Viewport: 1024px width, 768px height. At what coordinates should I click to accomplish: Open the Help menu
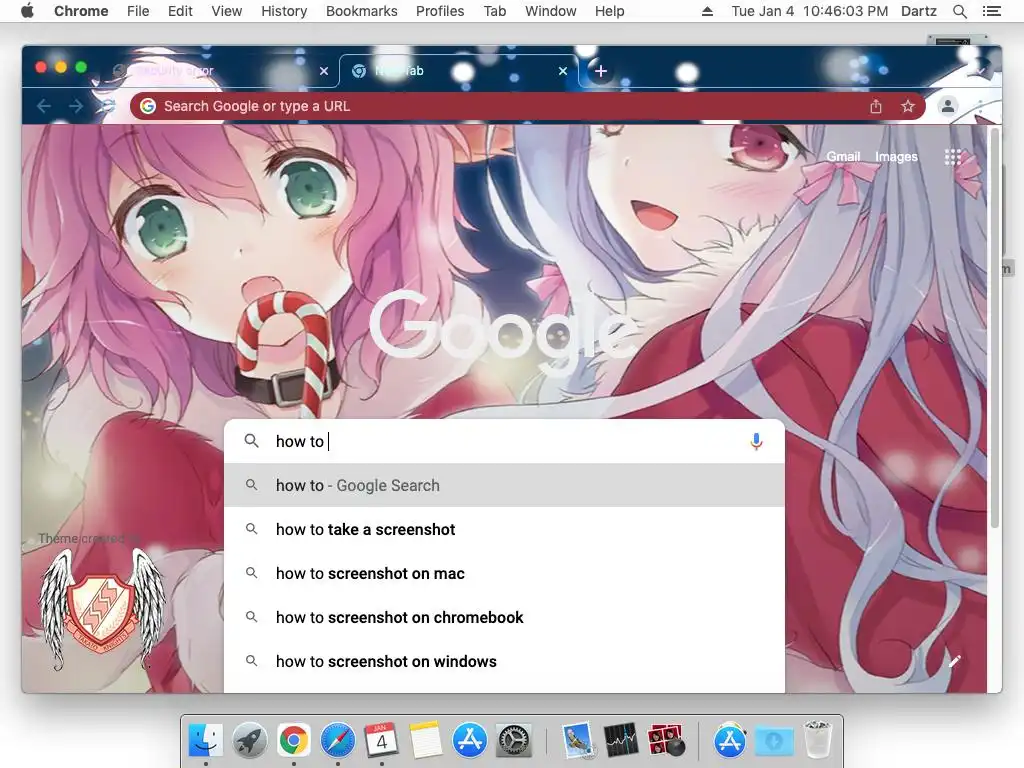[609, 11]
